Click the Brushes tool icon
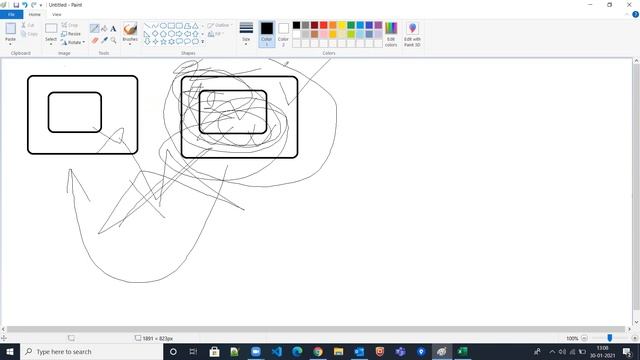This screenshot has height=360, width=640. pos(130,29)
